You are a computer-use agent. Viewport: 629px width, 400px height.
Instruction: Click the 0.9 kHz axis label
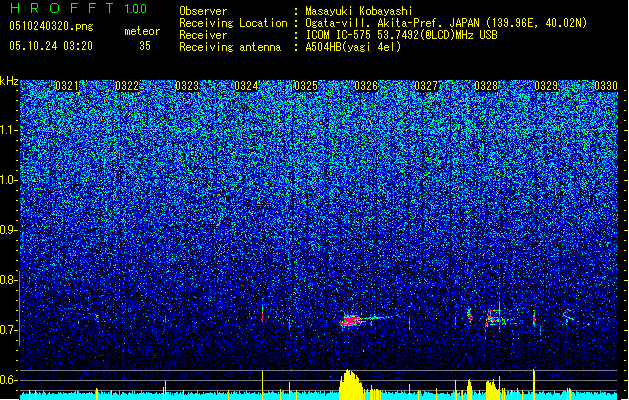point(9,230)
